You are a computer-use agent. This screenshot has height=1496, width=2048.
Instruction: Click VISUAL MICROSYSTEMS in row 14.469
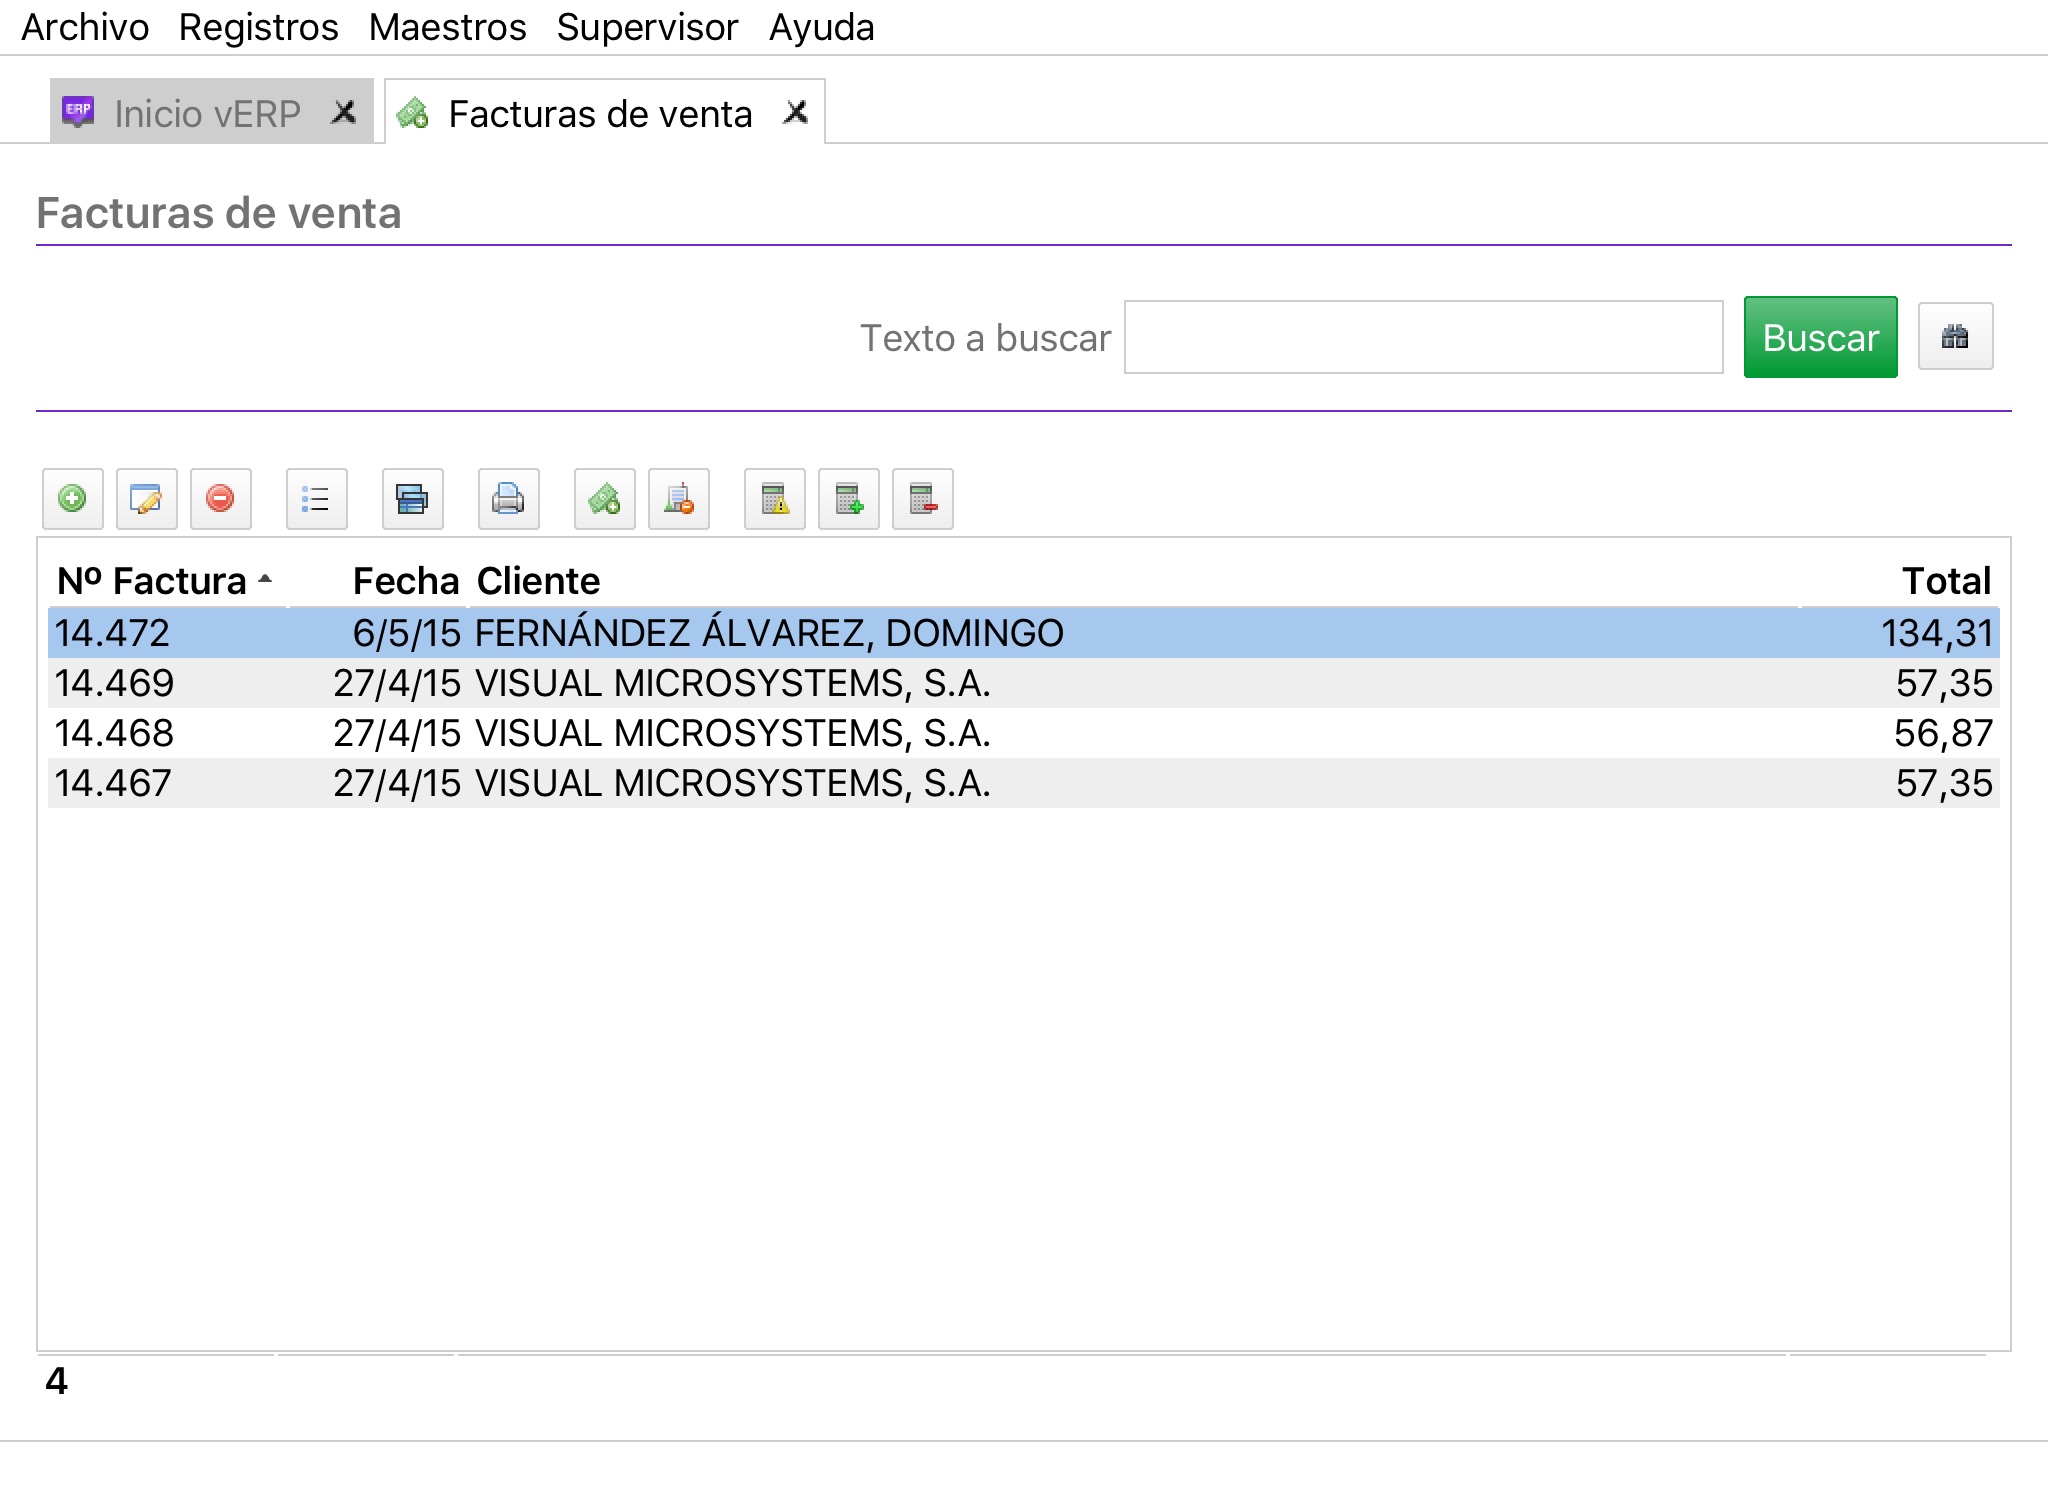(x=733, y=683)
